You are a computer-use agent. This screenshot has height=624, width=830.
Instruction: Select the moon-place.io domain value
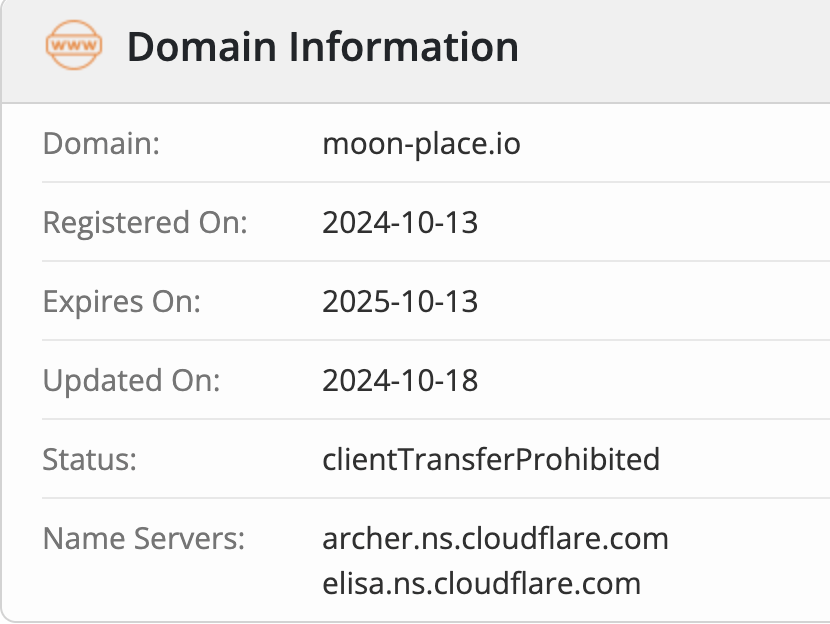point(421,143)
